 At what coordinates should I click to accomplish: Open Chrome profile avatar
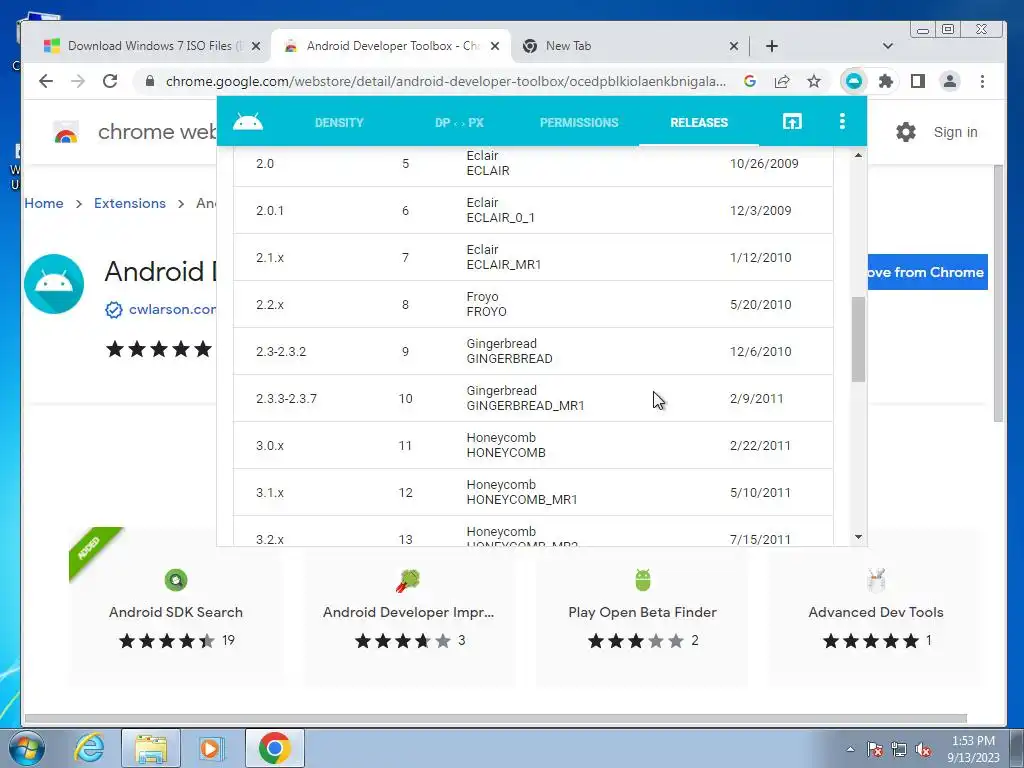(950, 82)
